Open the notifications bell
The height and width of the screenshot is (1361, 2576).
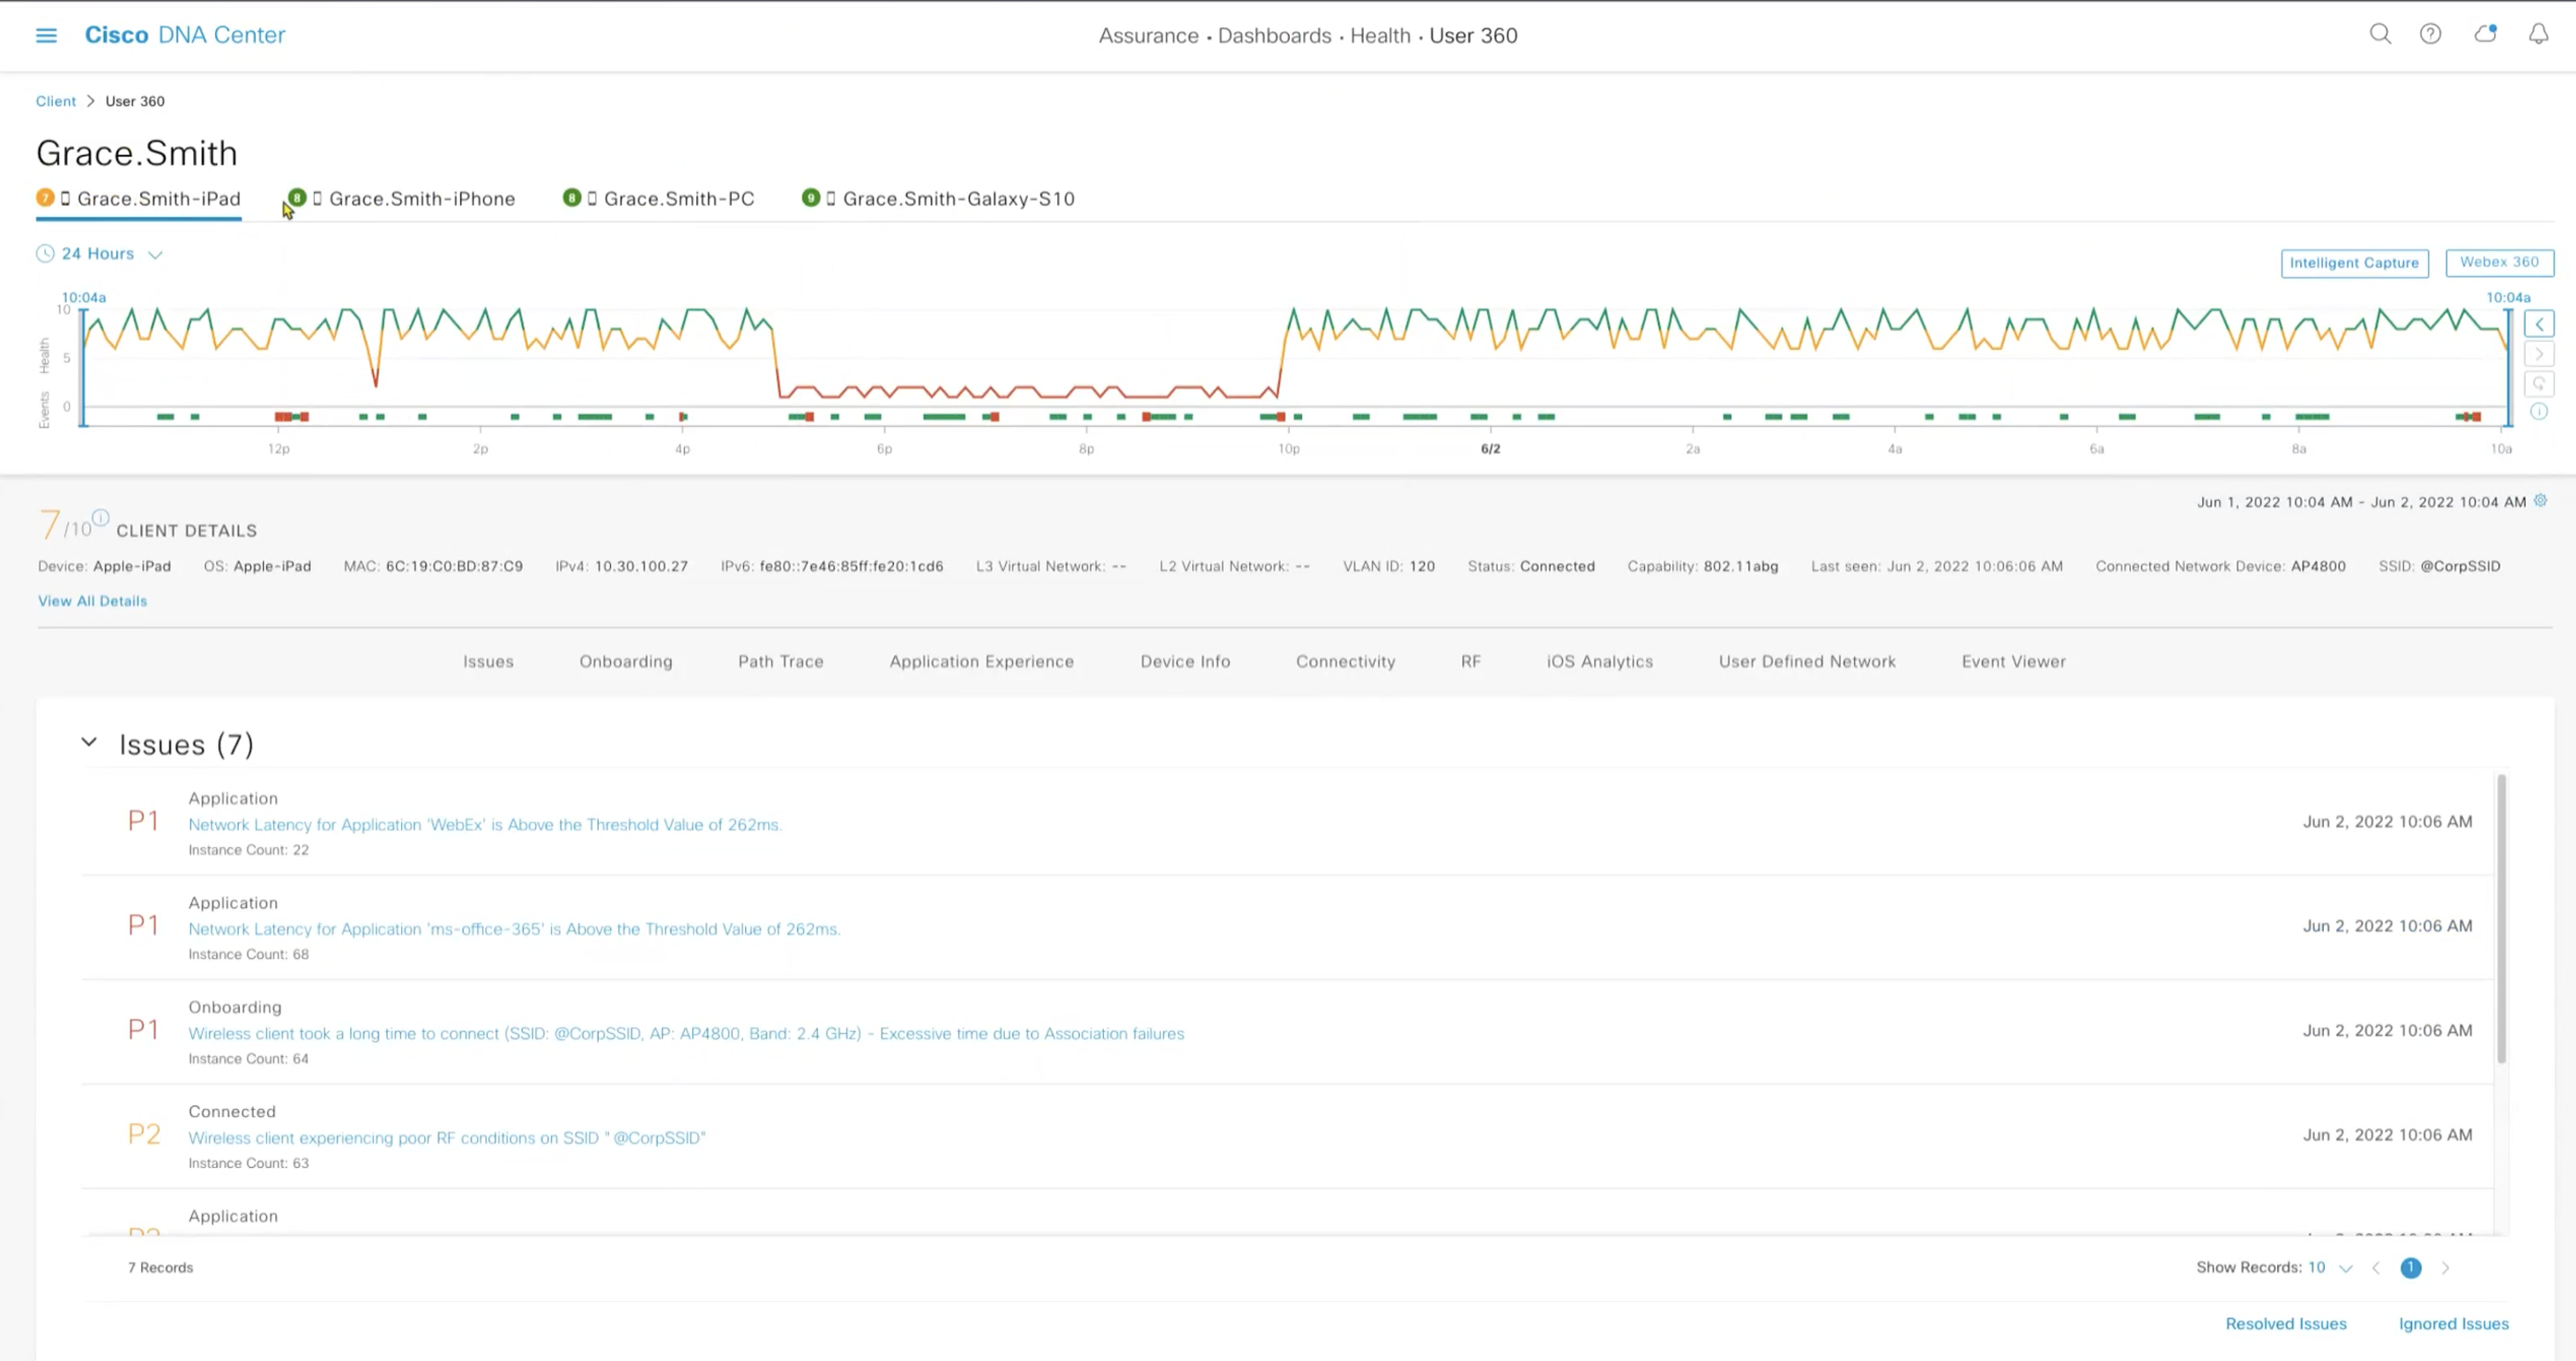(2538, 35)
